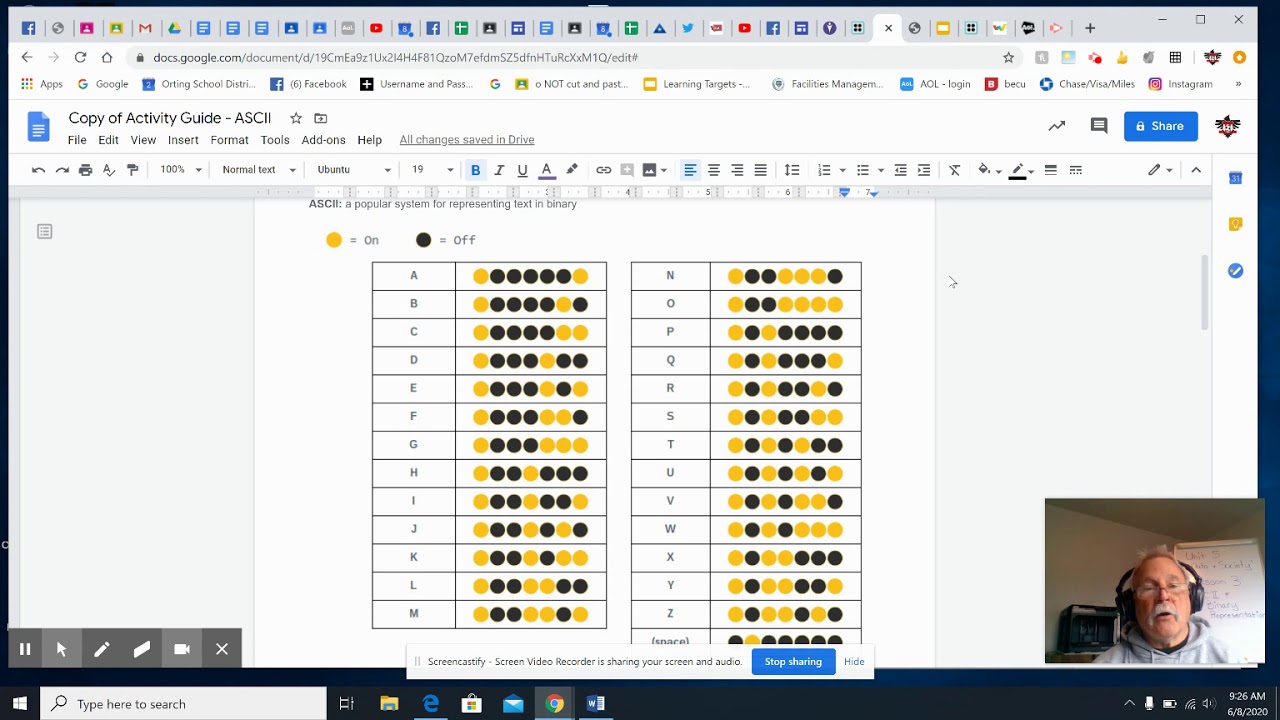Open line spacing options

(792, 170)
